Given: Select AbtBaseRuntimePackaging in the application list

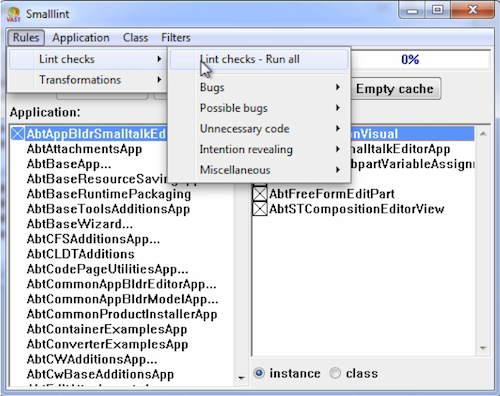Looking at the screenshot, I should (x=109, y=194).
